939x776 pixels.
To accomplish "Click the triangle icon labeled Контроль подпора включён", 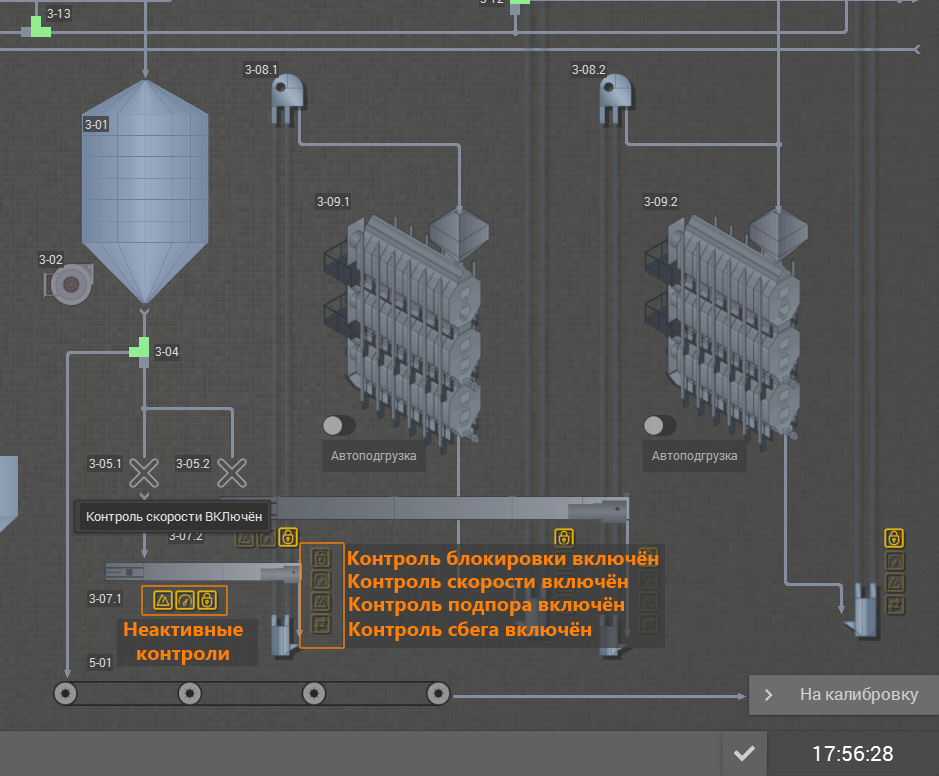I will tap(321, 602).
